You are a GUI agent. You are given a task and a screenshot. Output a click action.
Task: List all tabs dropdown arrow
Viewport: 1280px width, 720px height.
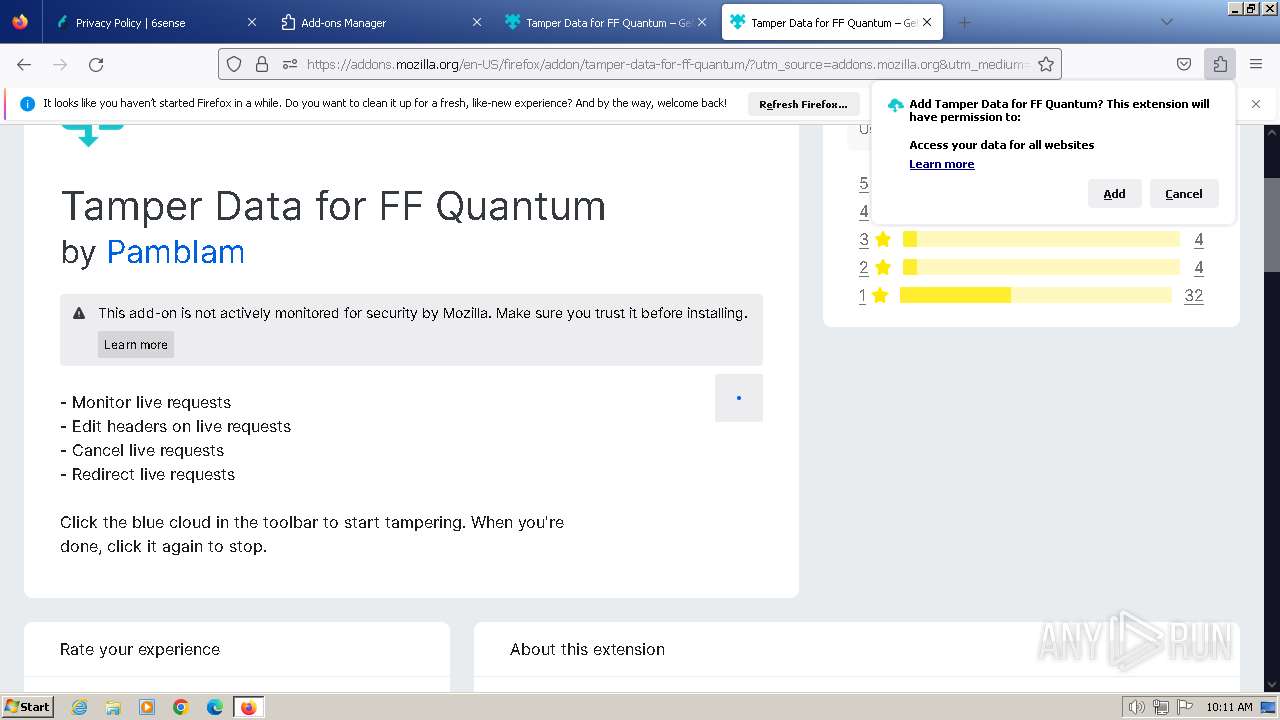click(x=1166, y=22)
